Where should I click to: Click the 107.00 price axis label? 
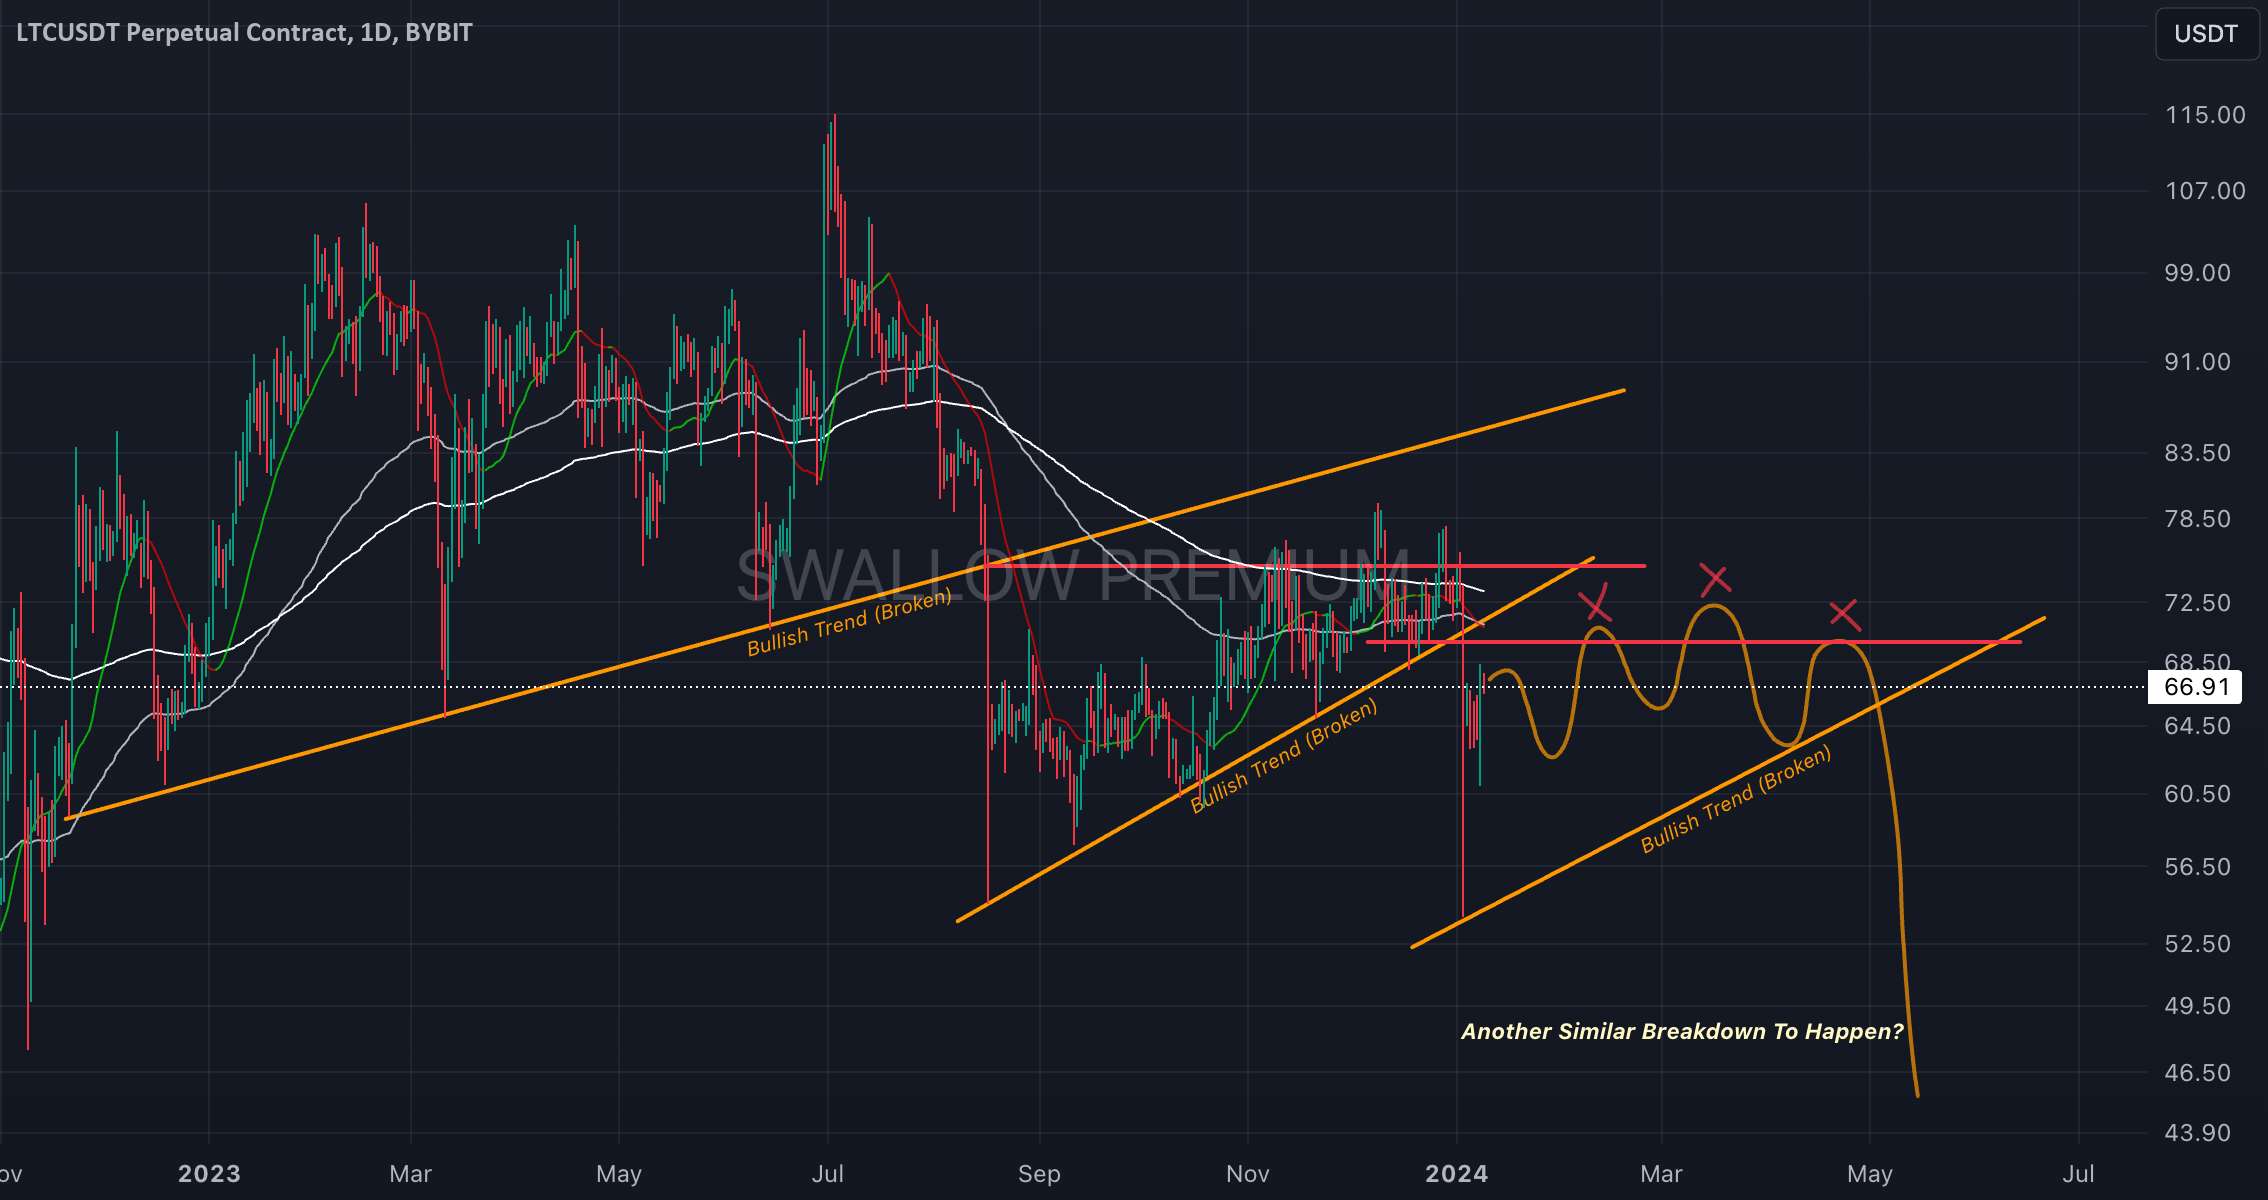[x=2204, y=191]
